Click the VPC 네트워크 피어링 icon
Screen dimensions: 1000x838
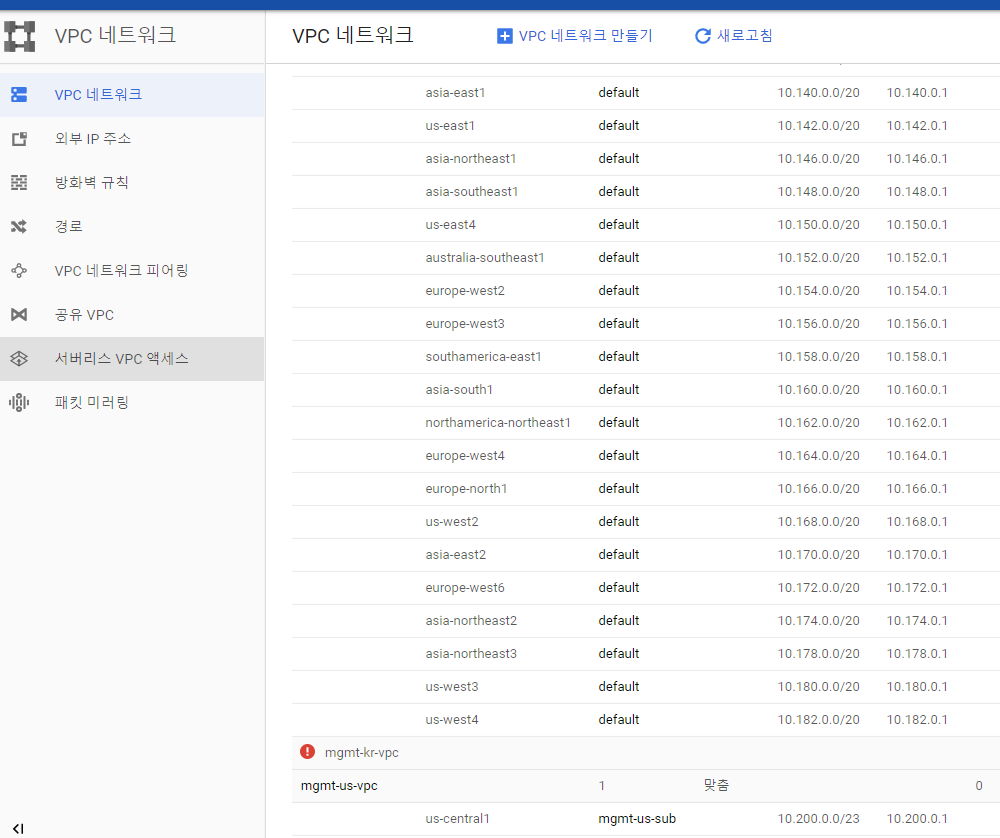(19, 270)
